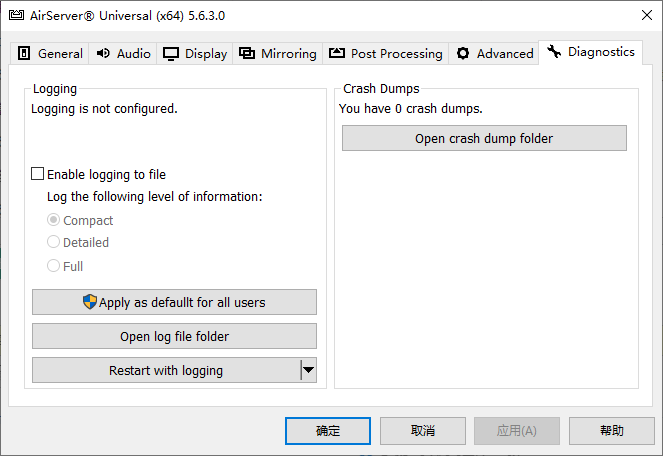Click the Mirroring tab icon
This screenshot has width=663, height=456.
point(247,54)
